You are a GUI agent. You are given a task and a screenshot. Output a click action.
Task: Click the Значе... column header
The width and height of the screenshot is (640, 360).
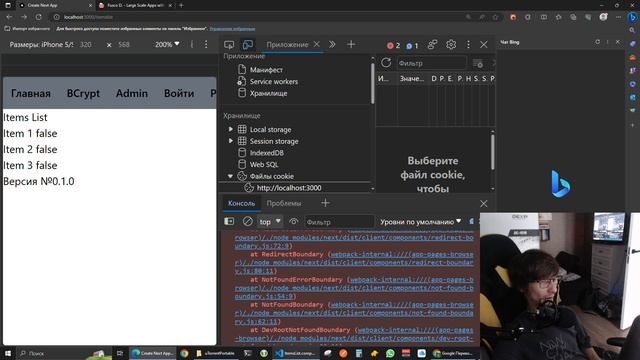point(412,78)
